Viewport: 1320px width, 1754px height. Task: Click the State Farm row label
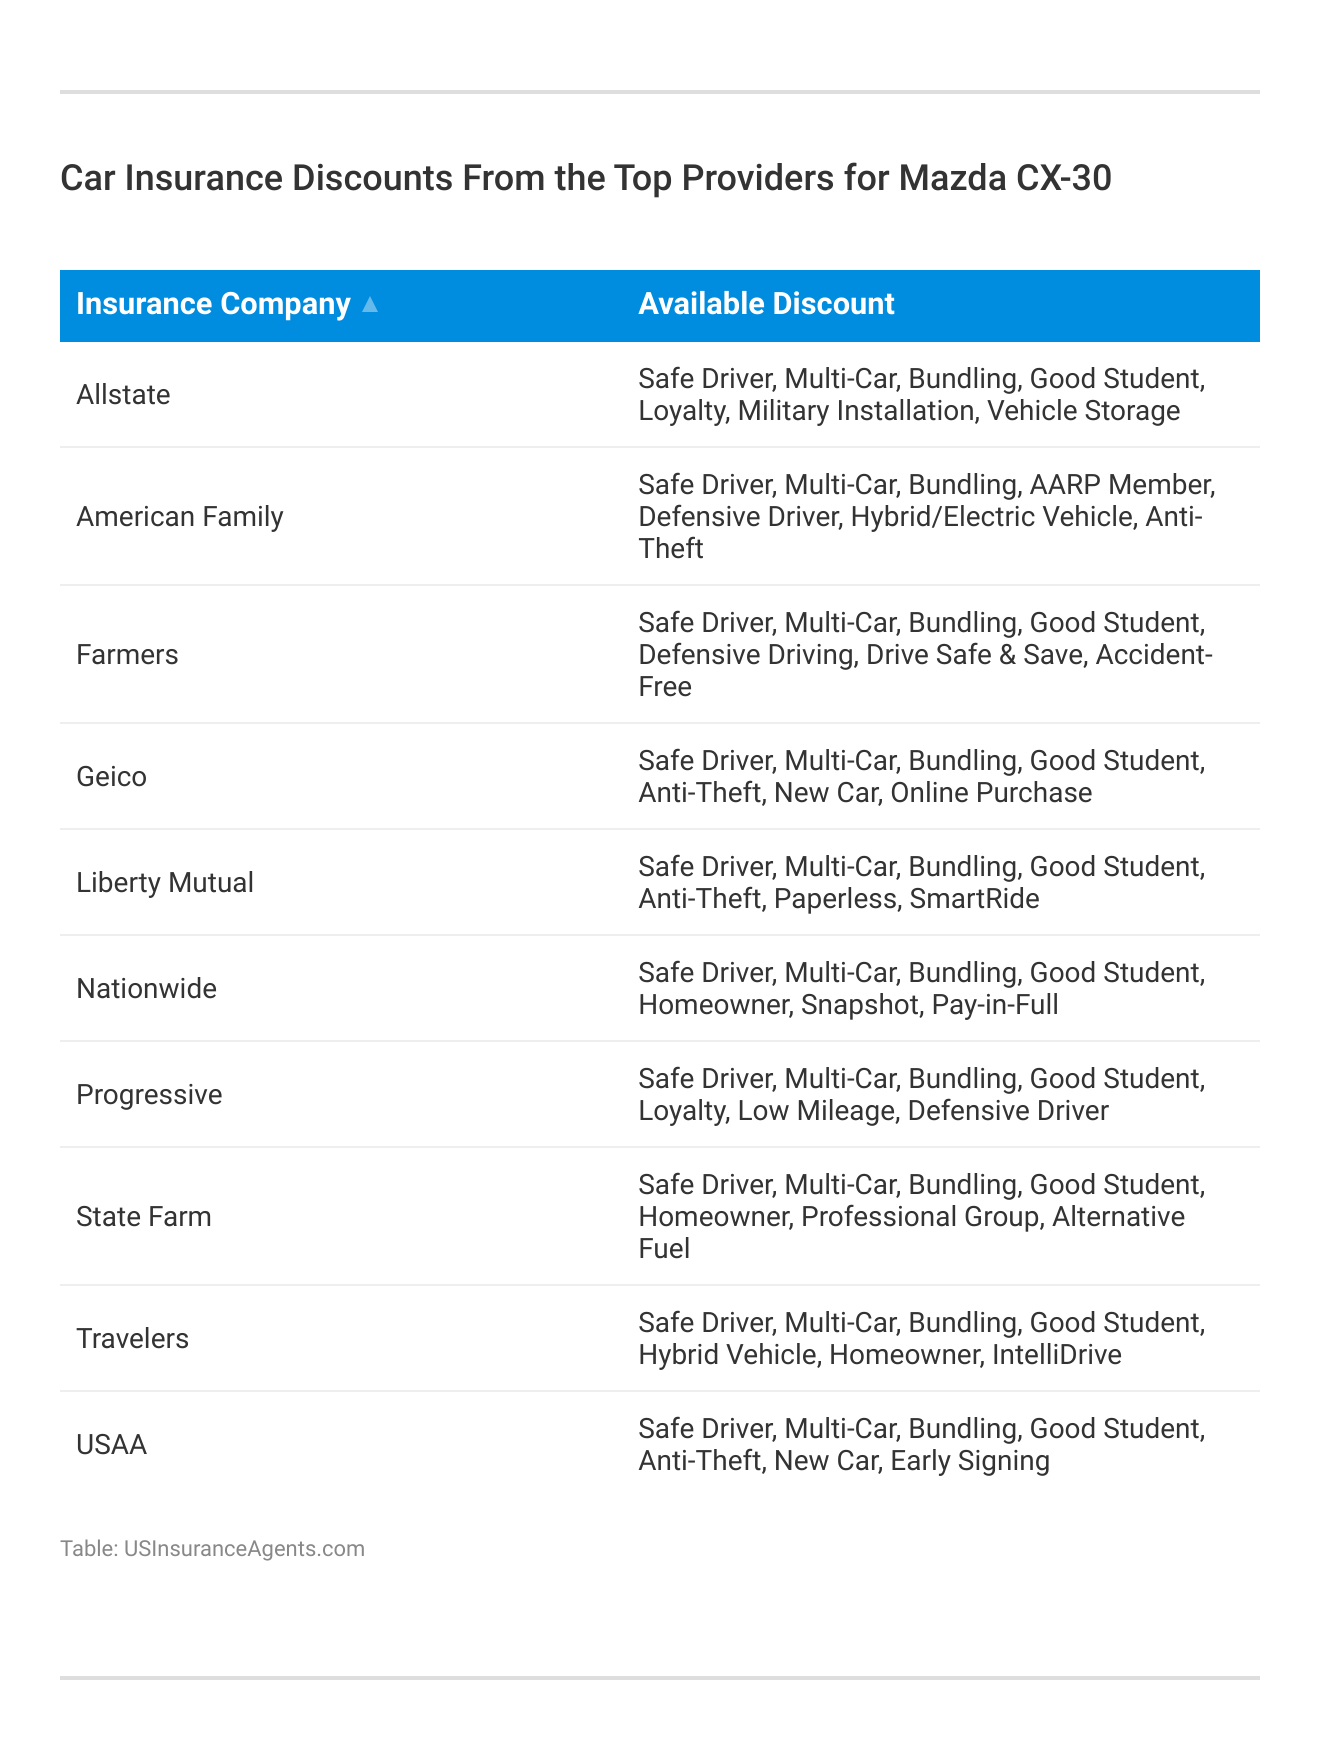[144, 1217]
